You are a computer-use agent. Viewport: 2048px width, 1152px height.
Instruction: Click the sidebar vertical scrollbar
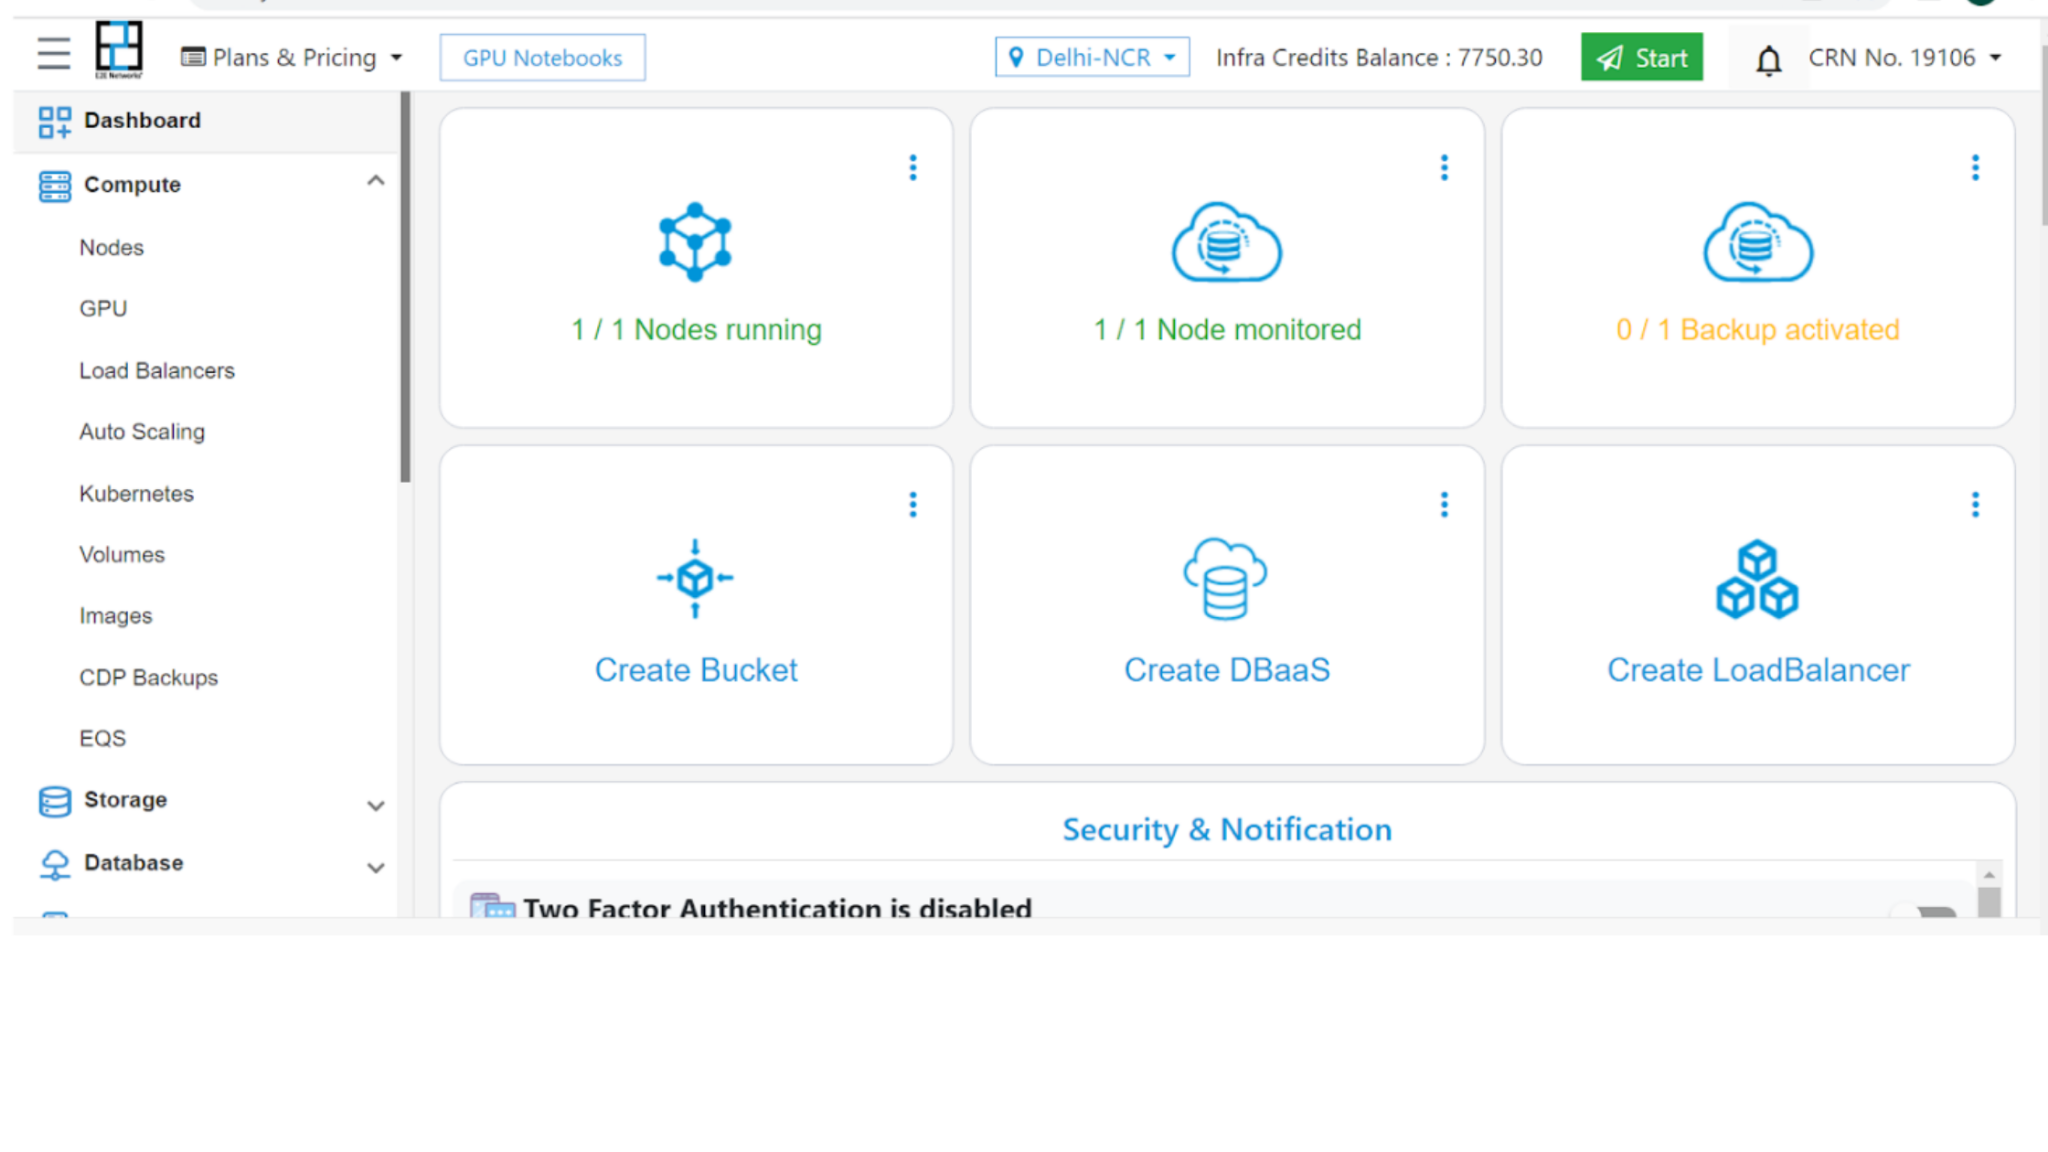pyautogui.click(x=405, y=287)
